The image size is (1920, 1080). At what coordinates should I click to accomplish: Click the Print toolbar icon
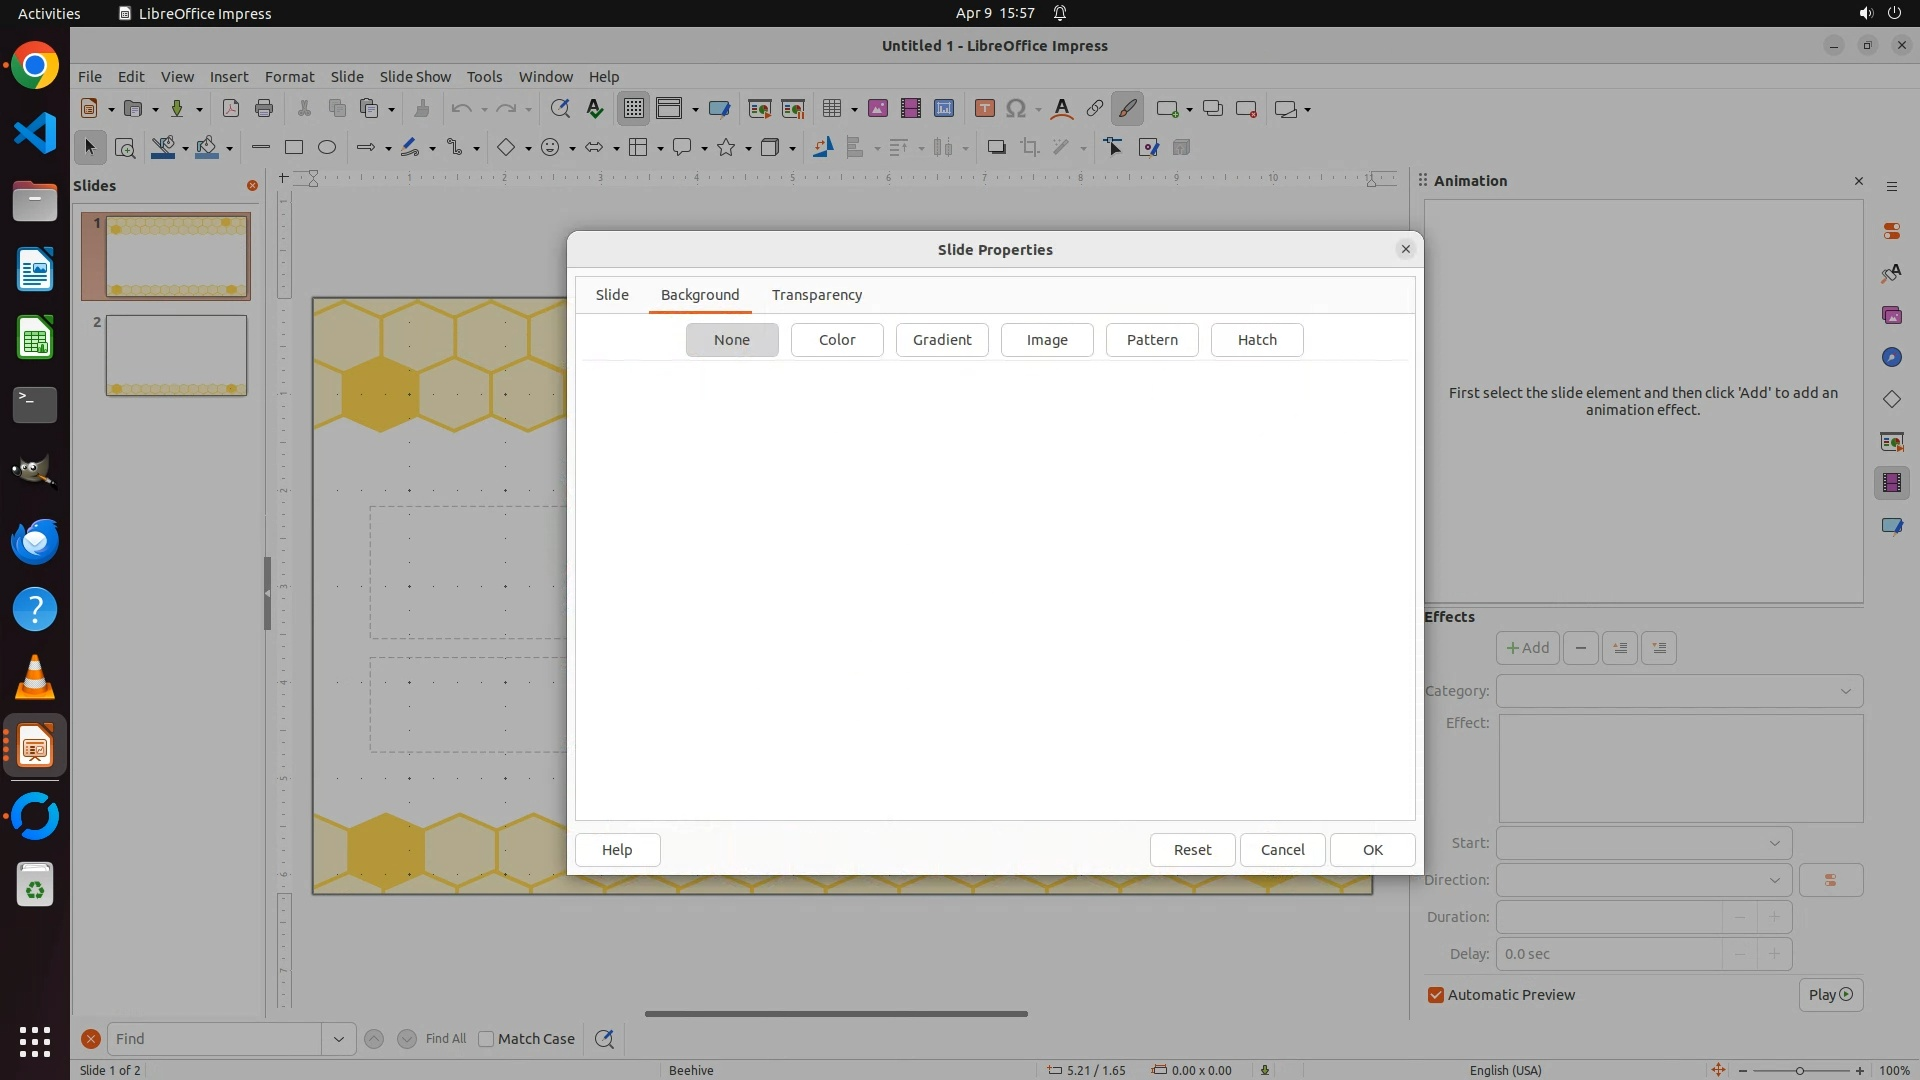pos(264,109)
